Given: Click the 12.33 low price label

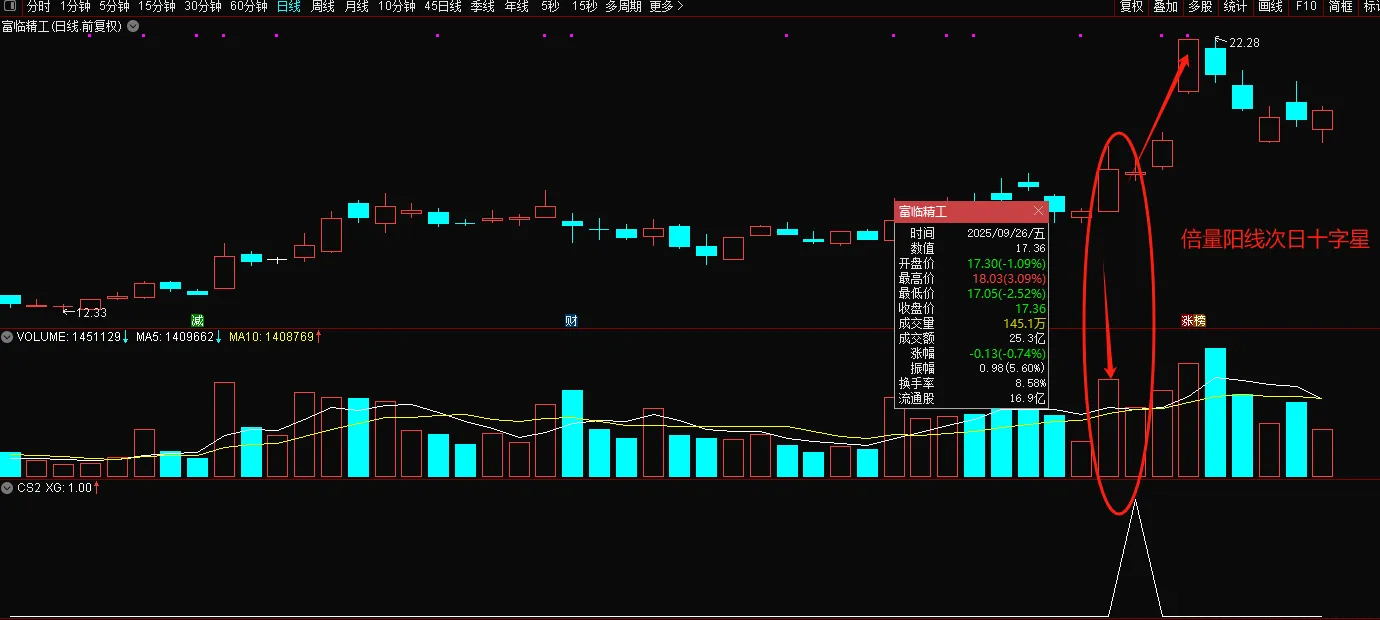Looking at the screenshot, I should [x=91, y=313].
